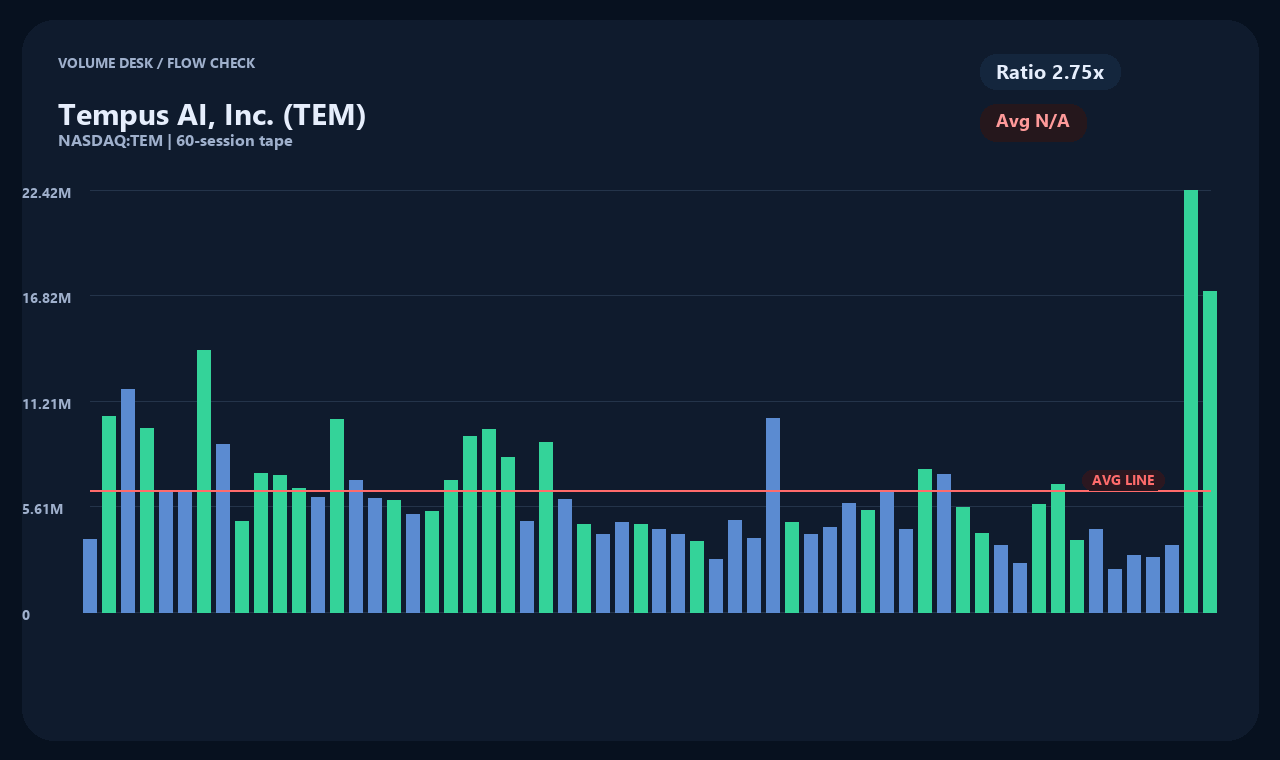This screenshot has width=1280, height=760.
Task: Select the NASDAQ:TEM 60-session tape subtitle
Action: click(x=175, y=141)
